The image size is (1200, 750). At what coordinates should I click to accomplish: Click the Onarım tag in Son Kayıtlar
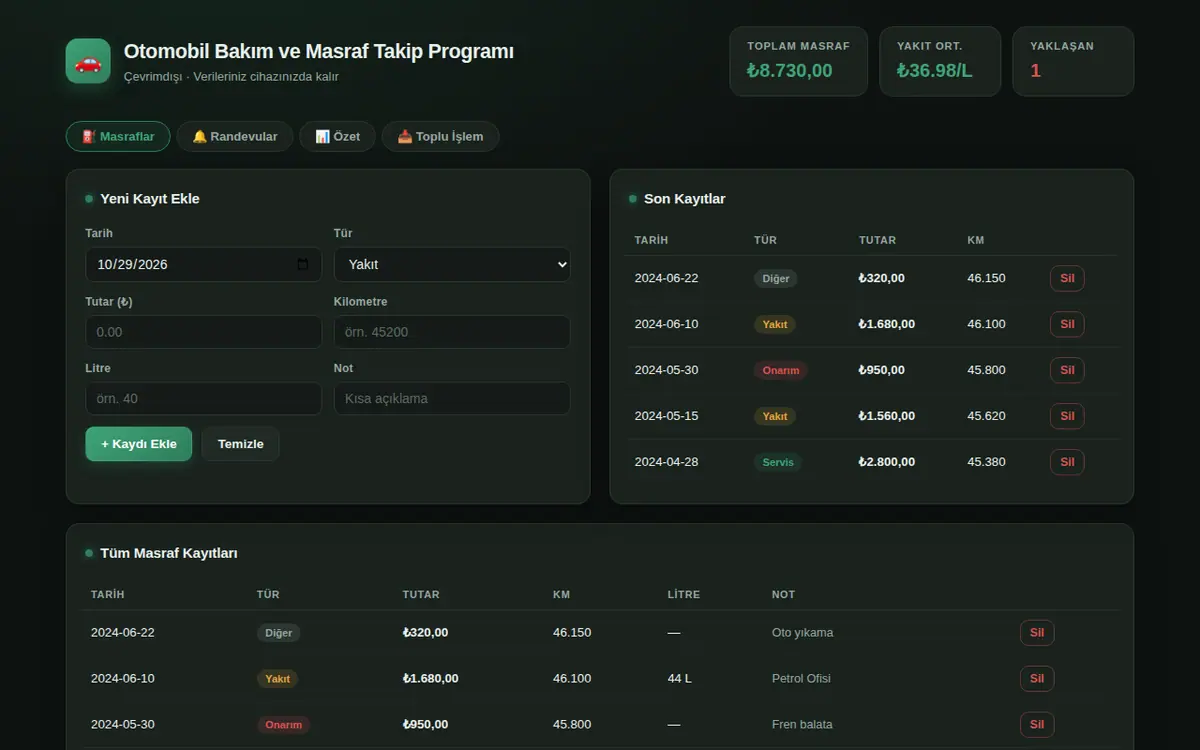pos(781,370)
